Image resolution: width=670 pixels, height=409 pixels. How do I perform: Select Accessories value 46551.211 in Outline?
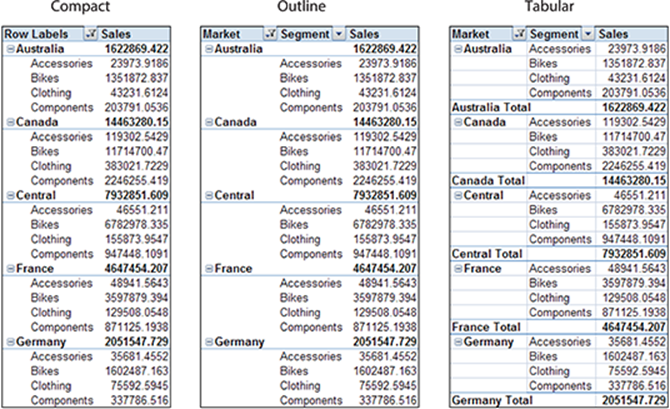[x=391, y=210]
